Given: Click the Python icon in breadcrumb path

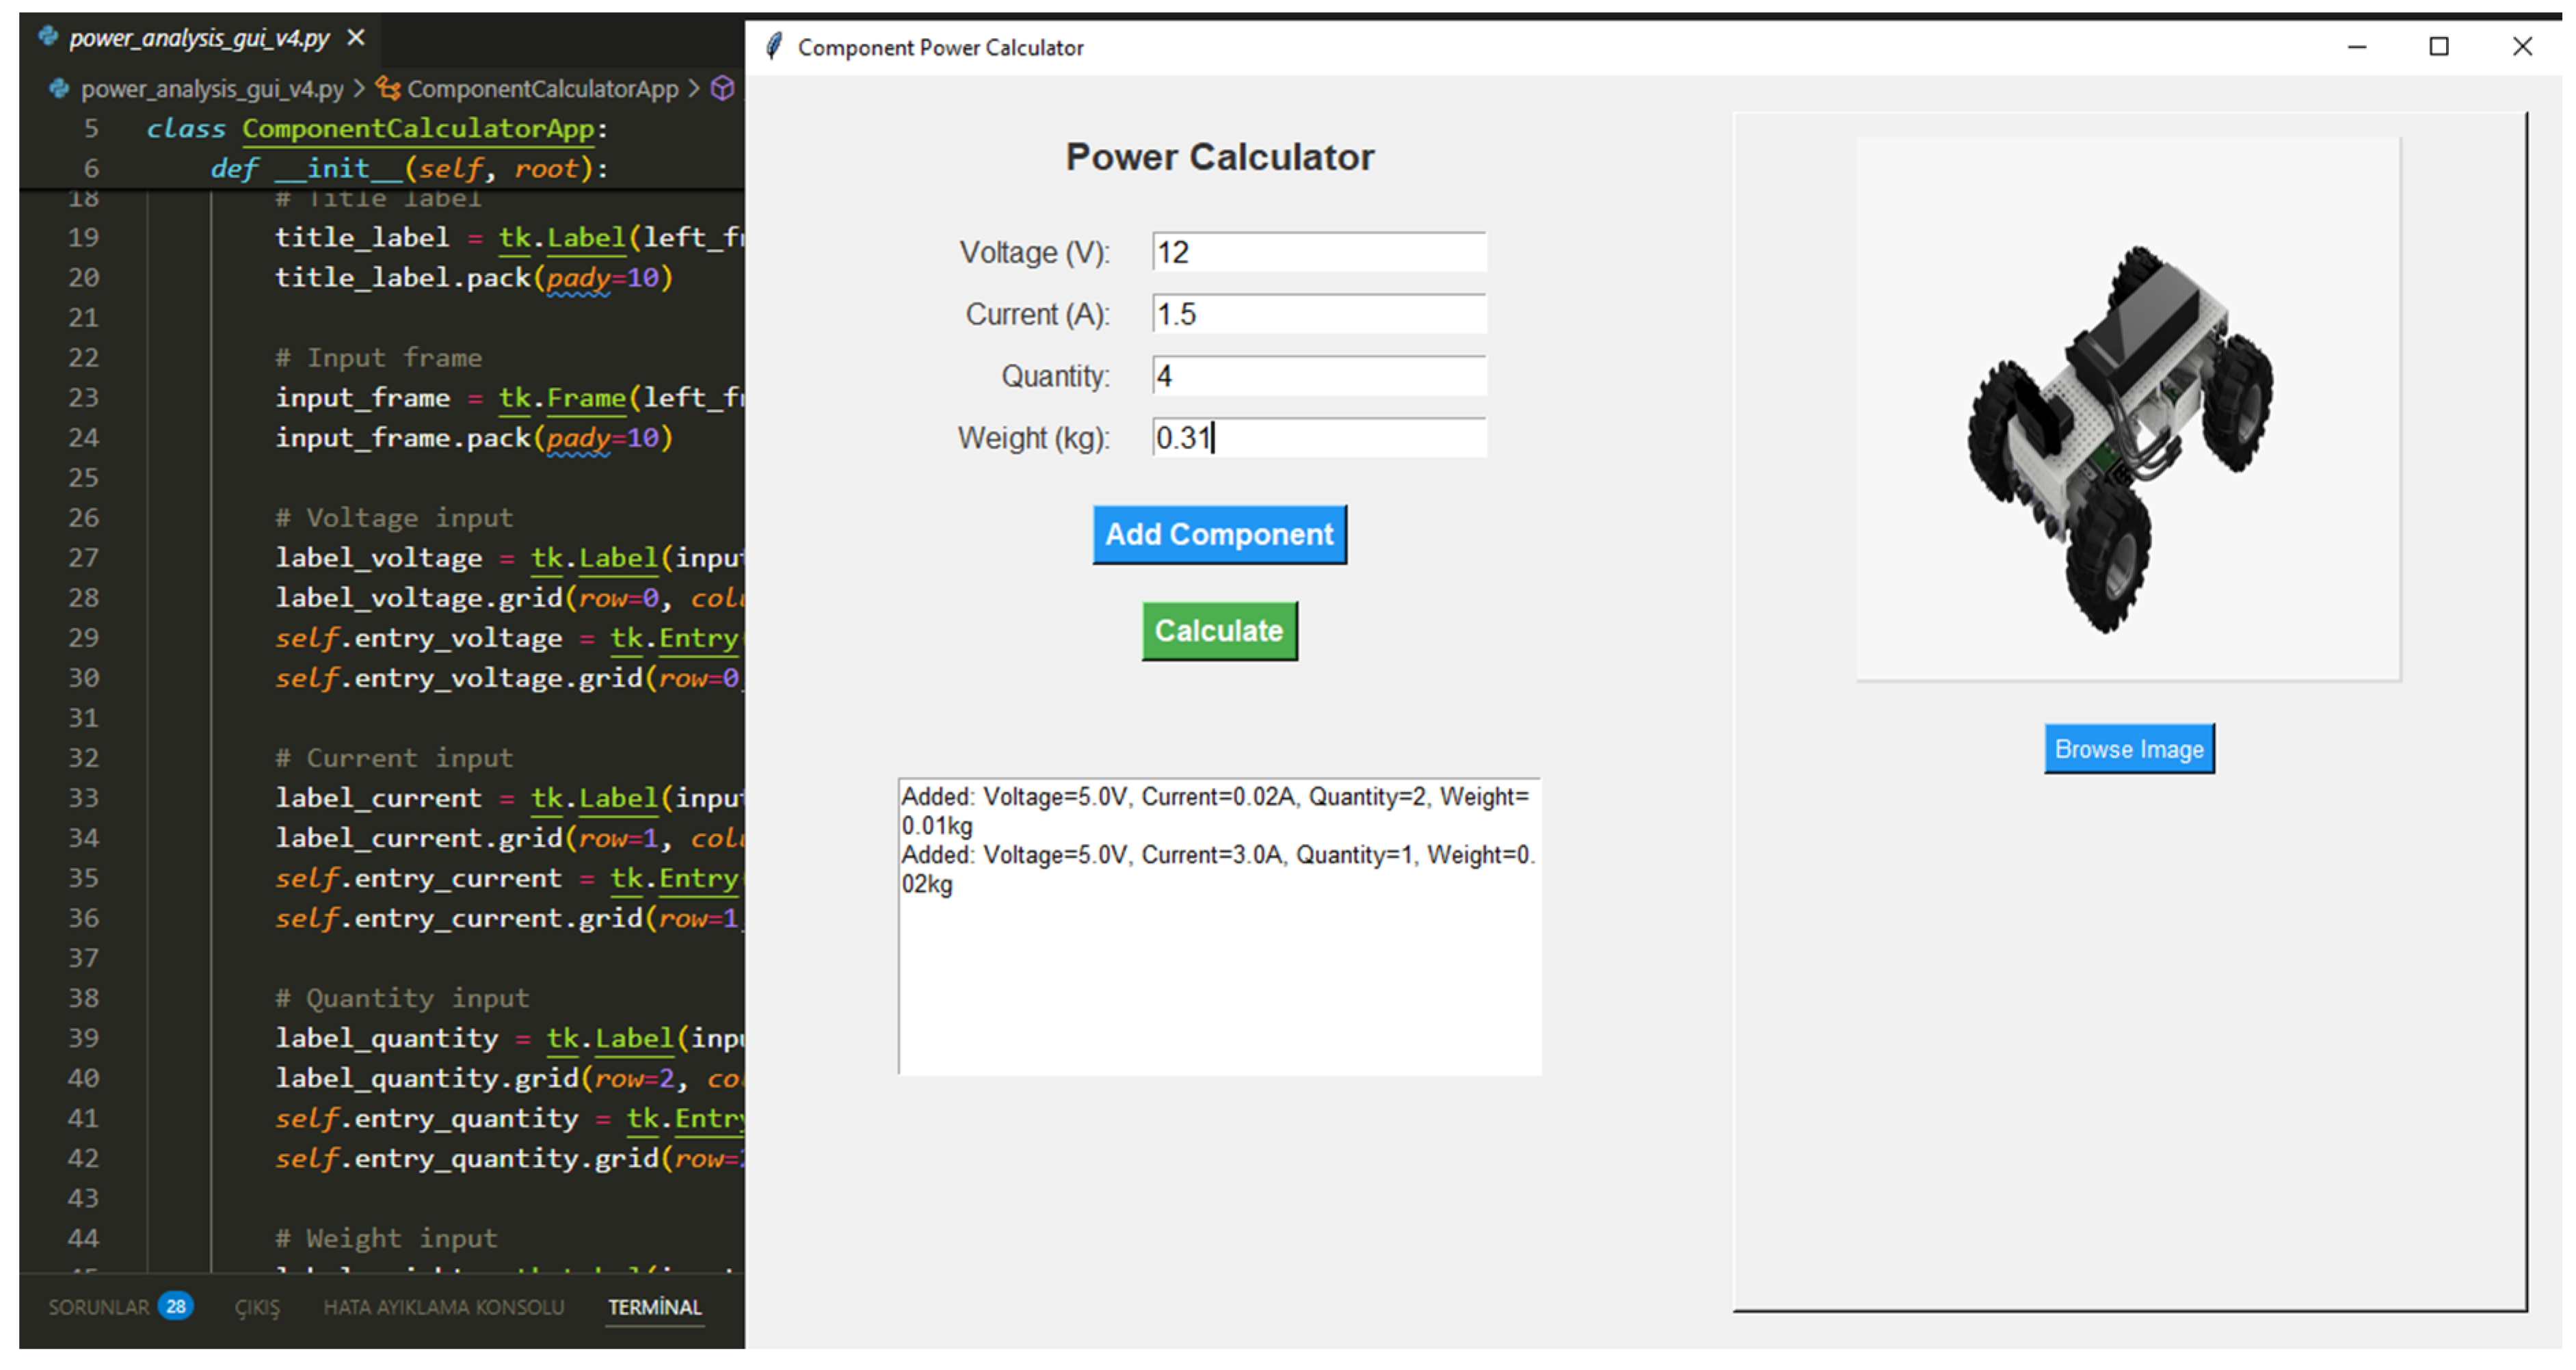Looking at the screenshot, I should pos(59,89).
